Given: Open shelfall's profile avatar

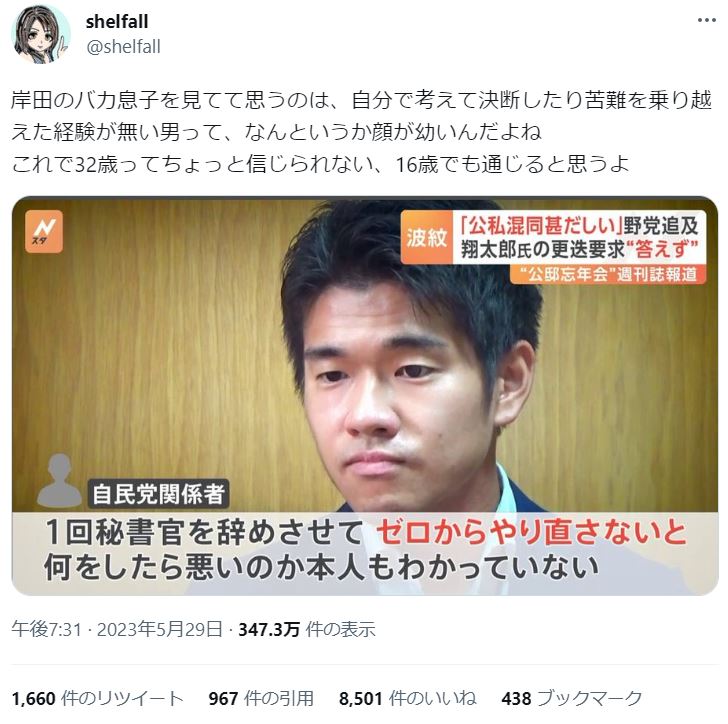Looking at the screenshot, I should [x=41, y=34].
